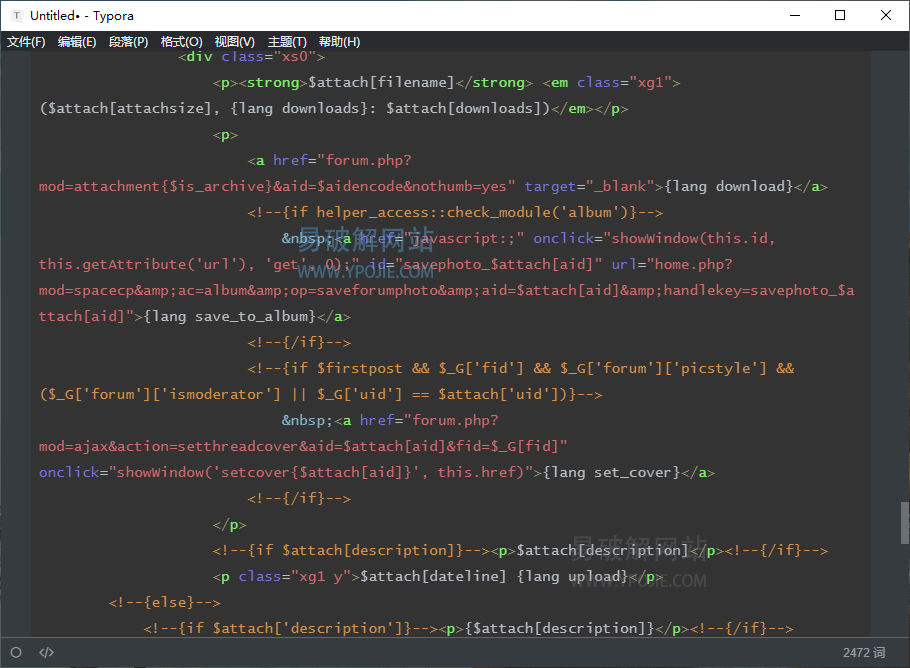Toggle the sidebar circle icon in status bar
This screenshot has height=668, width=910.
point(16,652)
